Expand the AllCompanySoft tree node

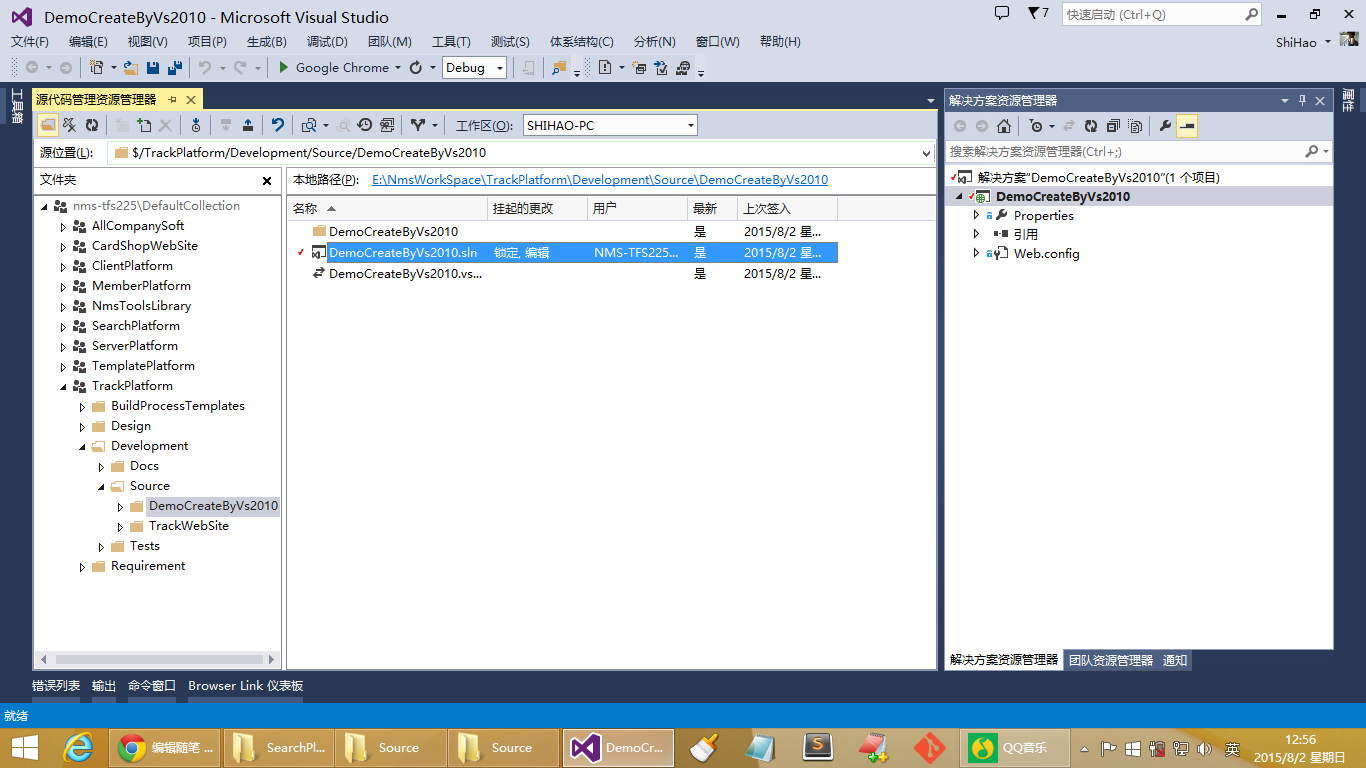coord(63,226)
